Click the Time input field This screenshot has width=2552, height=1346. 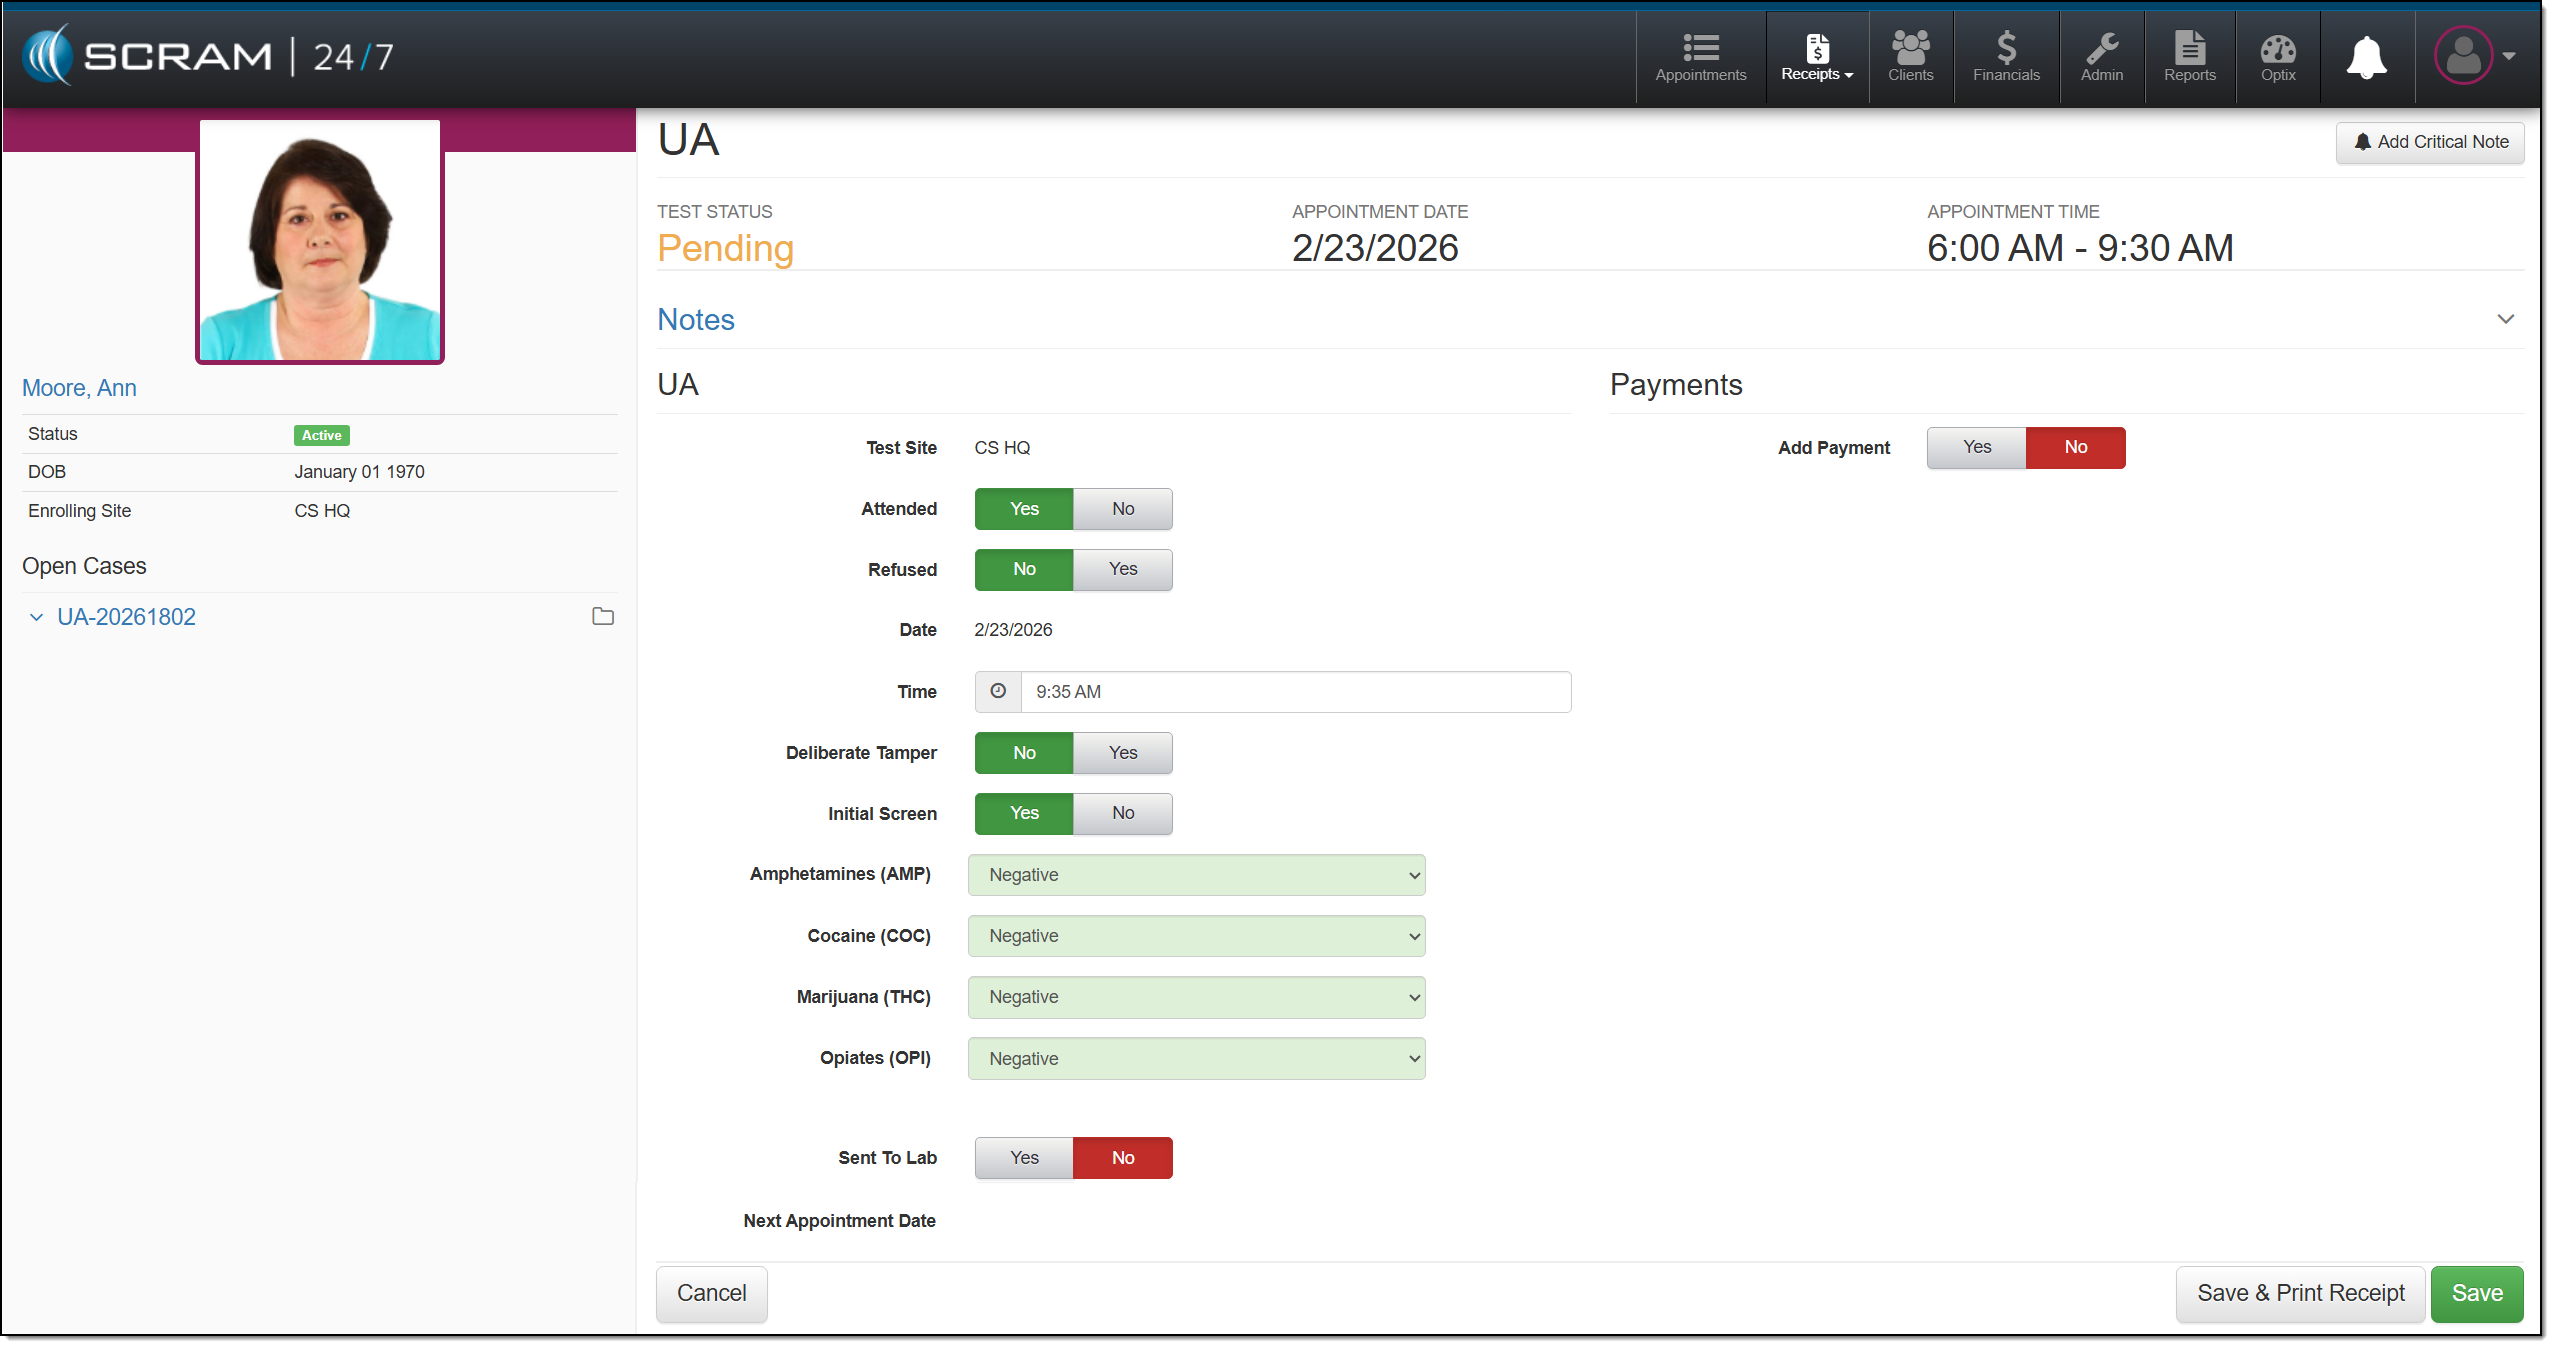[x=1295, y=692]
